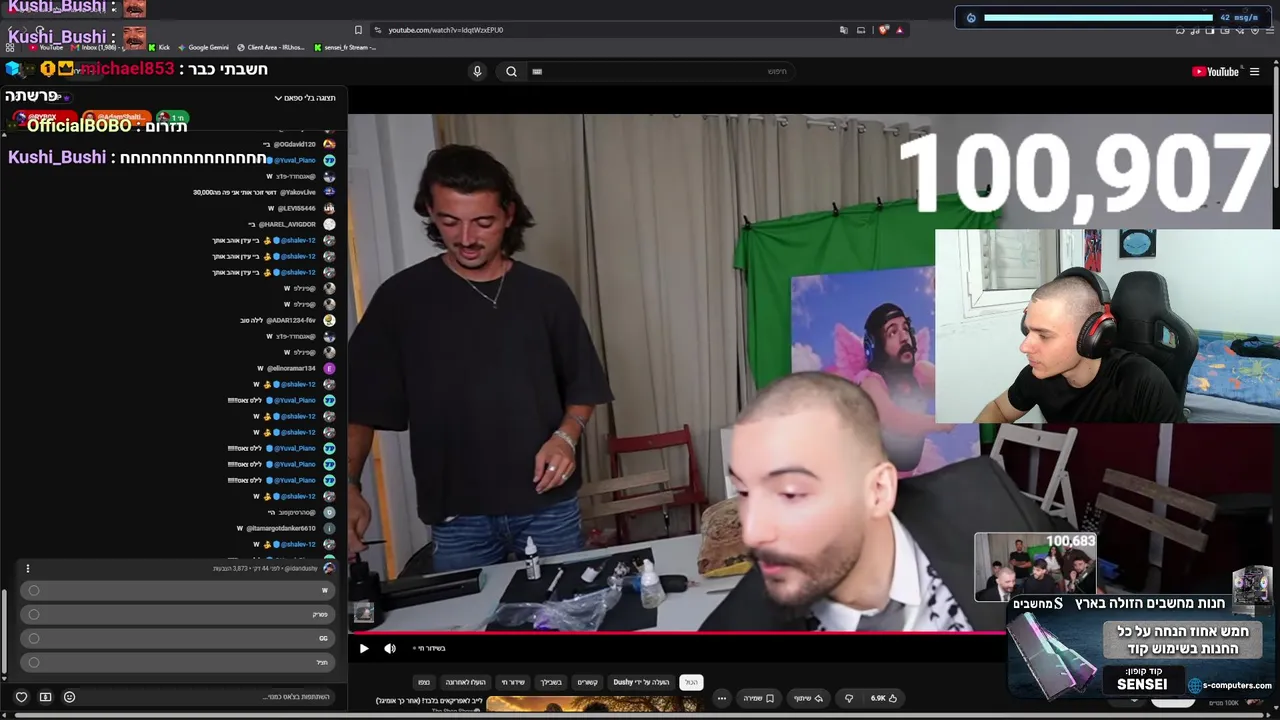The image size is (1280, 720).
Task: Click the red video progress bar
Action: click(x=678, y=632)
